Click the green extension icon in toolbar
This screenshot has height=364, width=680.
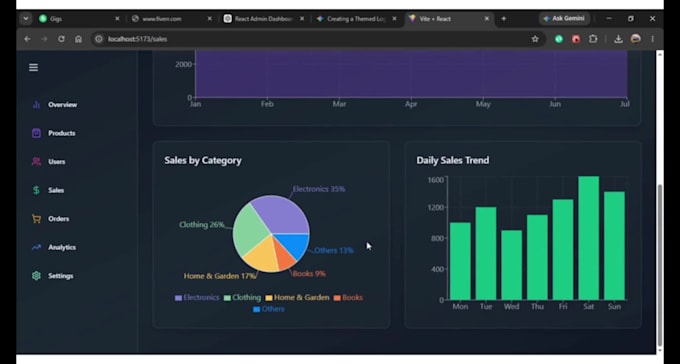559,39
